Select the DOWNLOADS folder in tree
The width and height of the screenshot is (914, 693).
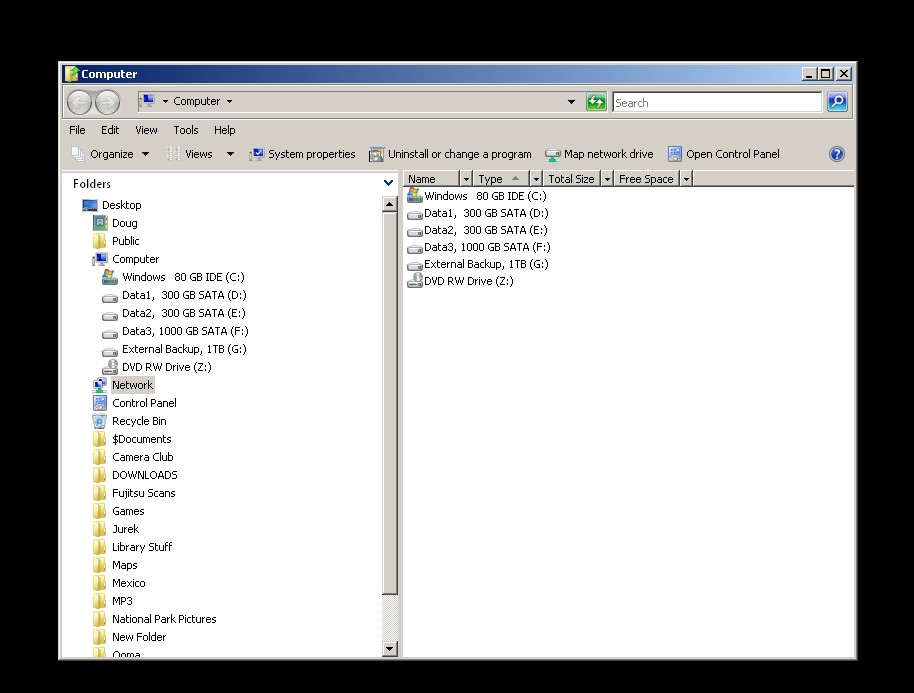coord(145,475)
